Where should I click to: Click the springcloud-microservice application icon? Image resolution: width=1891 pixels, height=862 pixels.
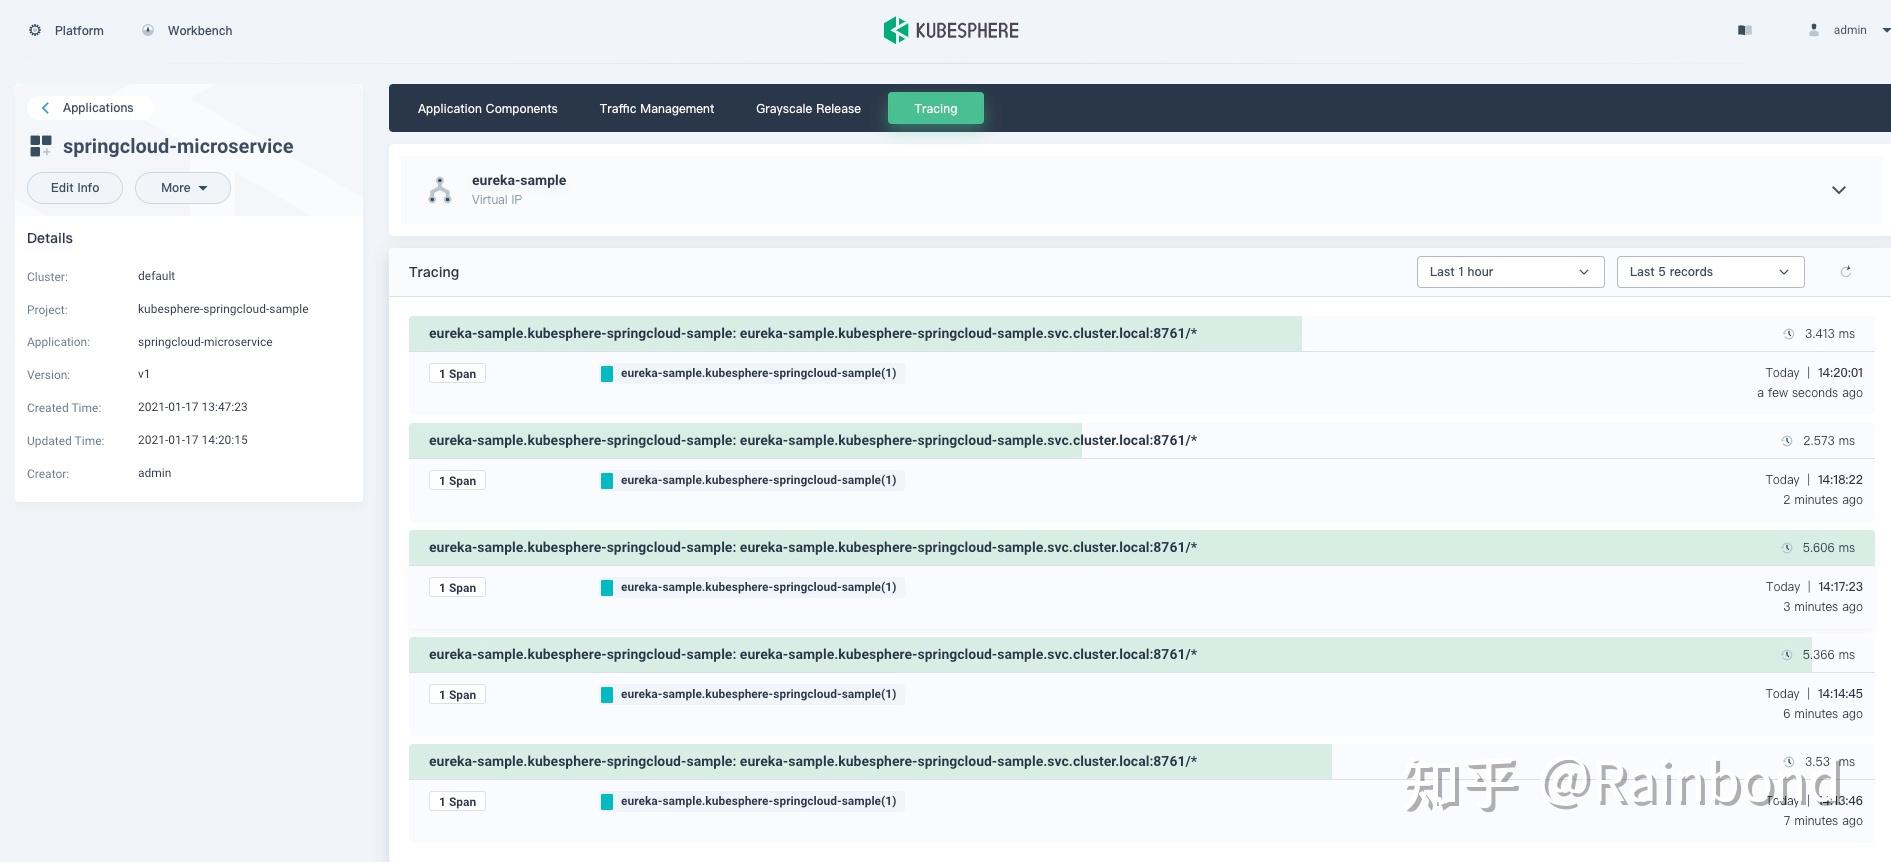point(41,146)
